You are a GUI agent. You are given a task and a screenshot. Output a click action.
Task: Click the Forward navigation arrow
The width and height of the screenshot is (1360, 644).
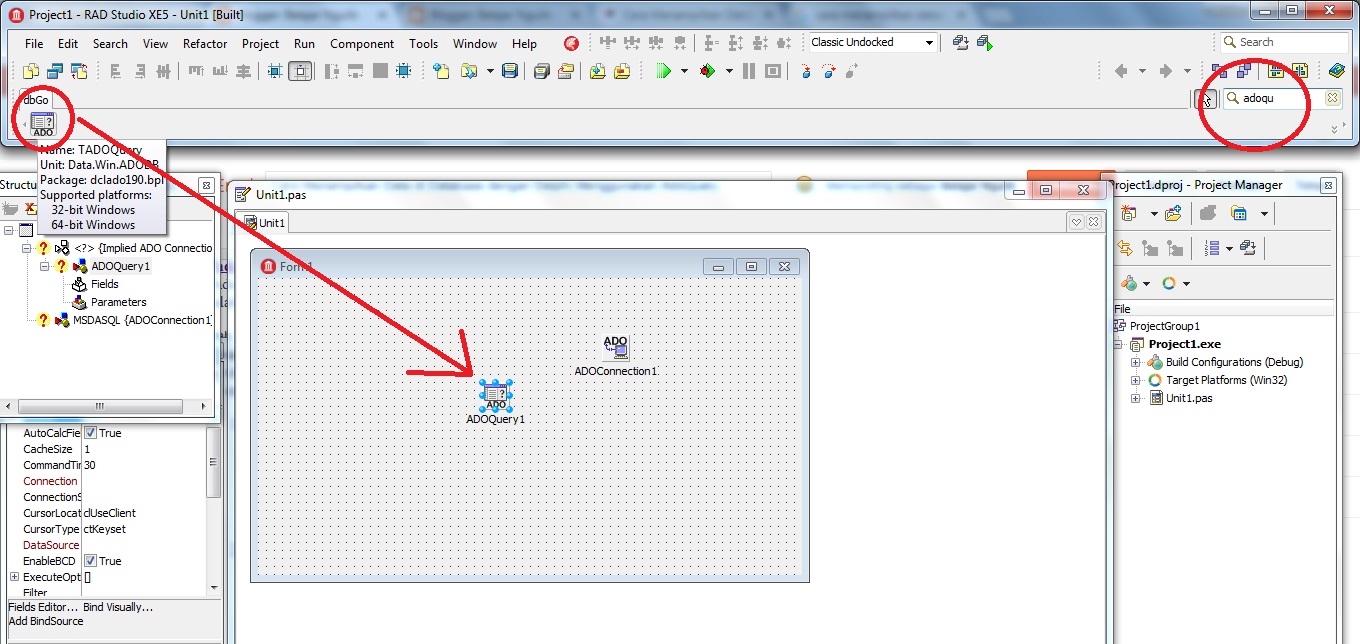point(1166,71)
